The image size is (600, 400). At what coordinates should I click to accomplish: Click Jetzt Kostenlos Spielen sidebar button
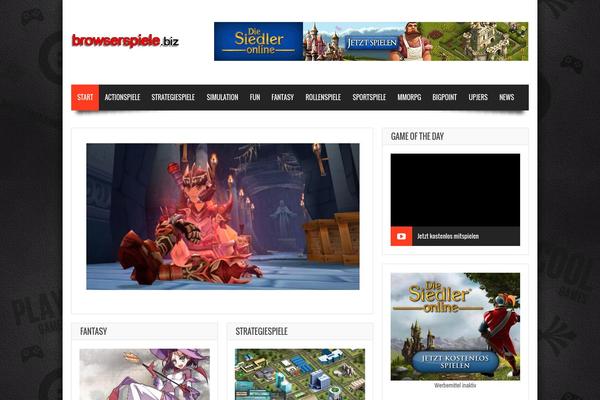[x=455, y=361]
